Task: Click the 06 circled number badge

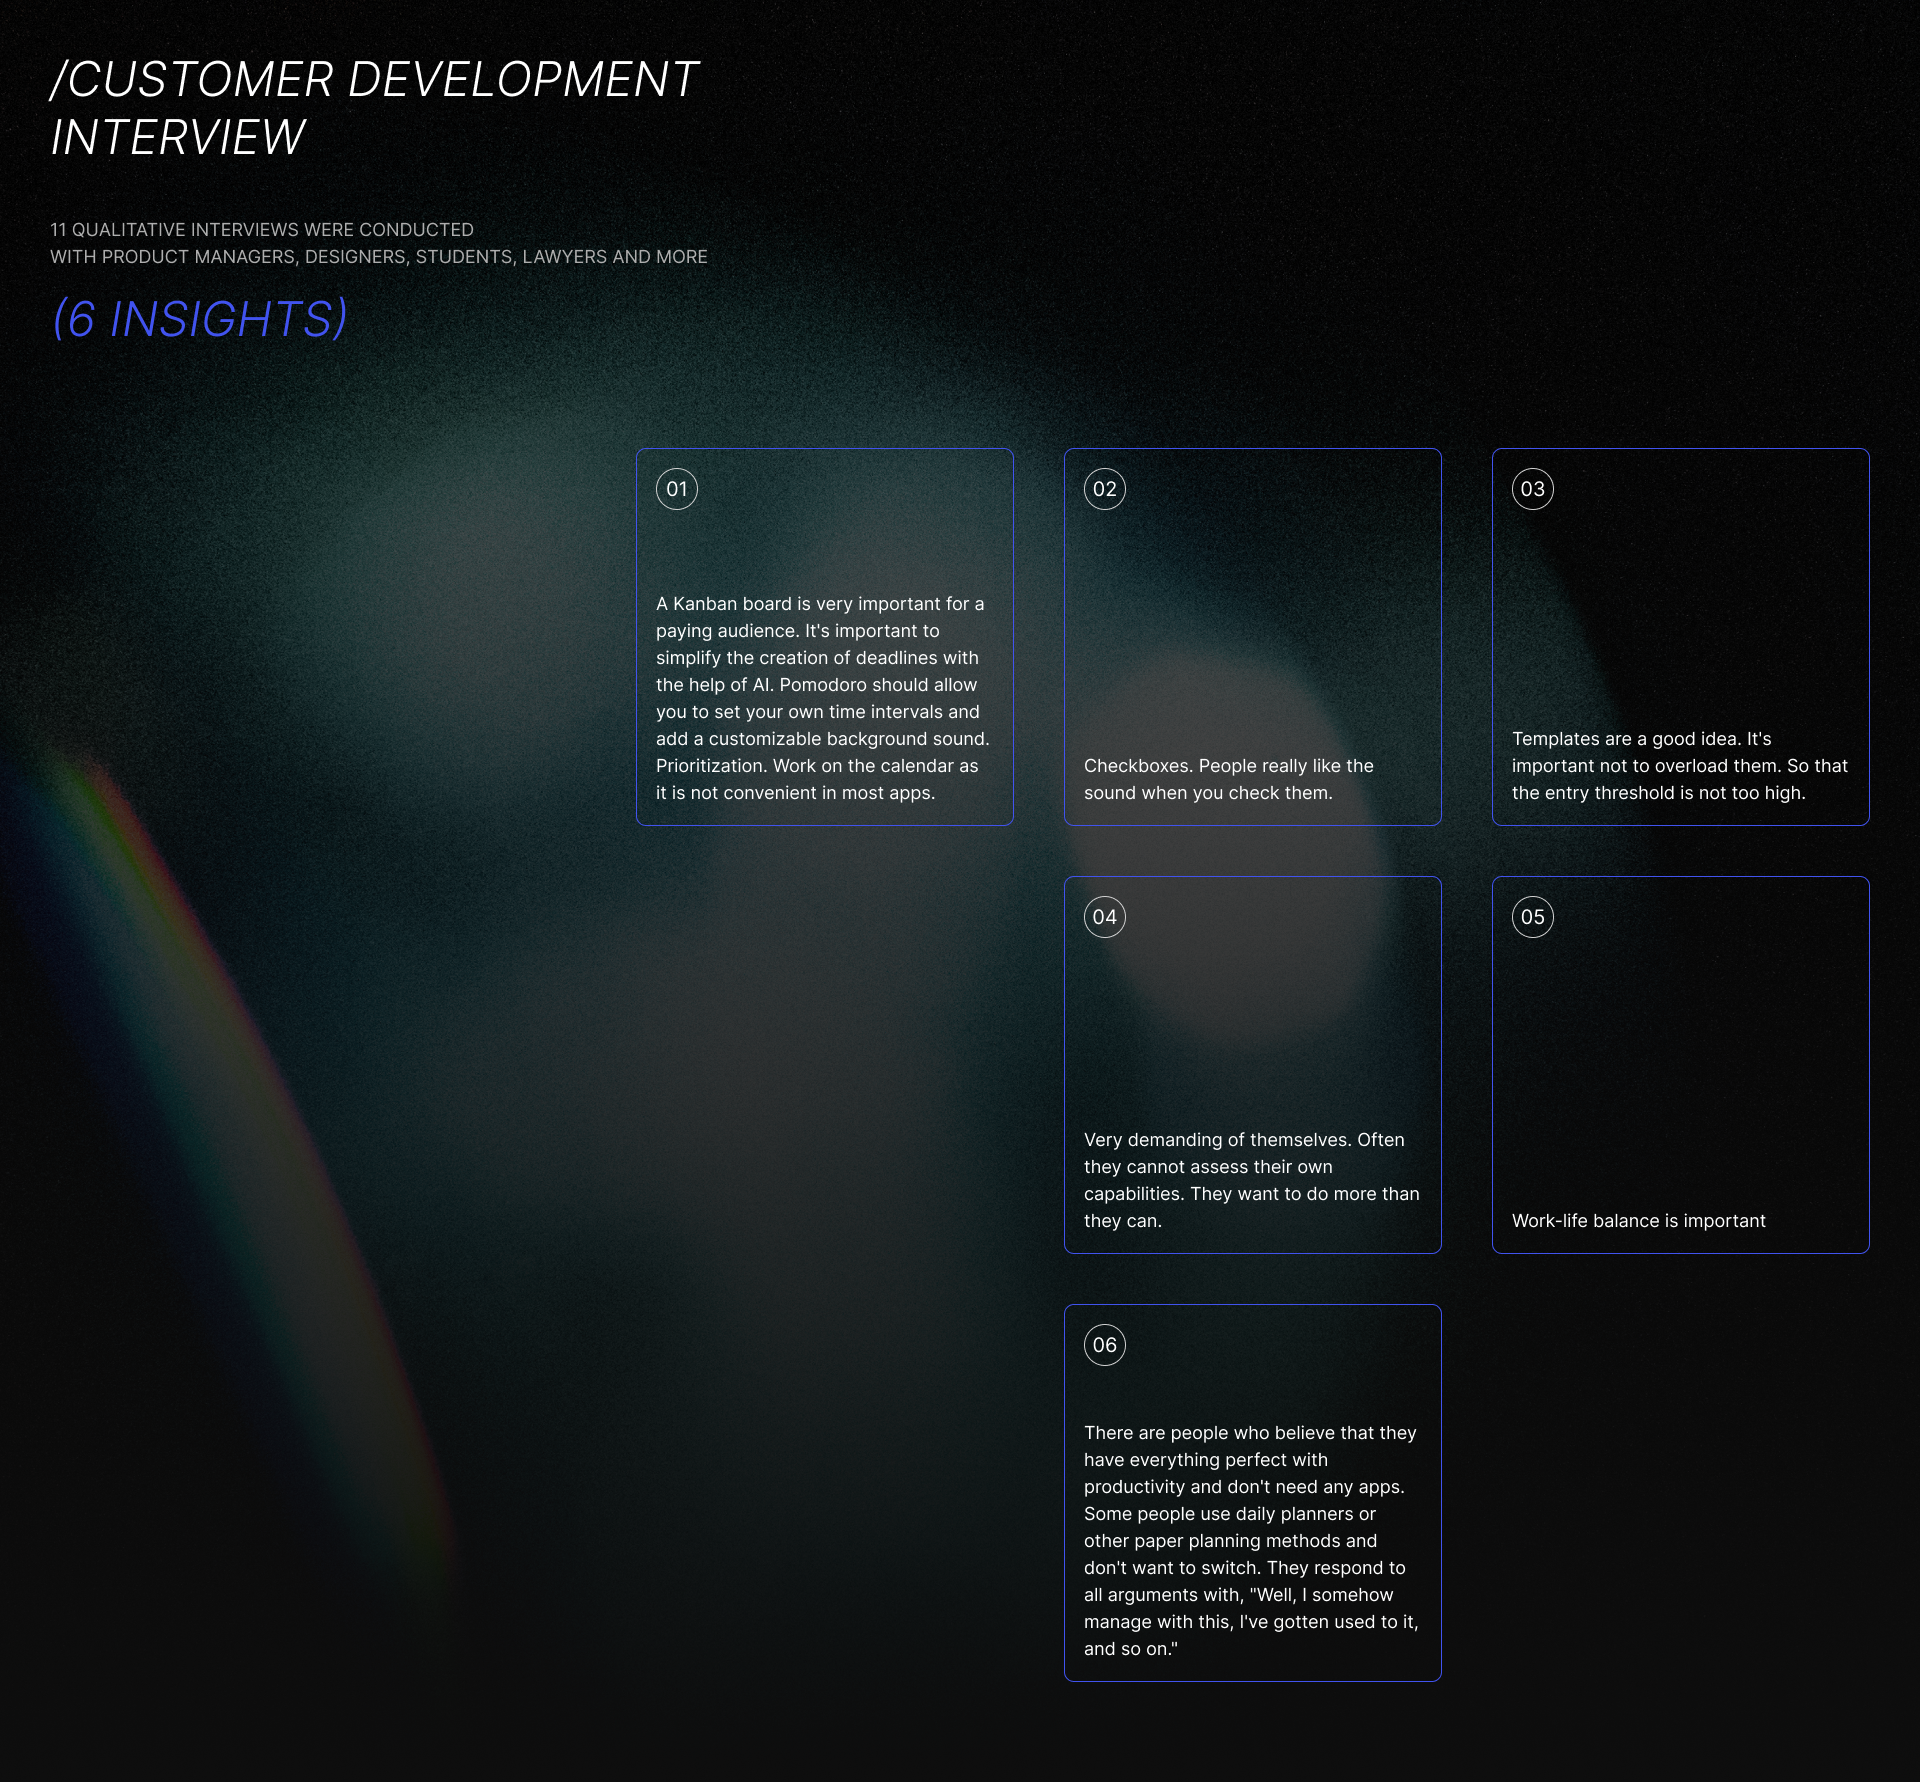Action: point(1105,1345)
